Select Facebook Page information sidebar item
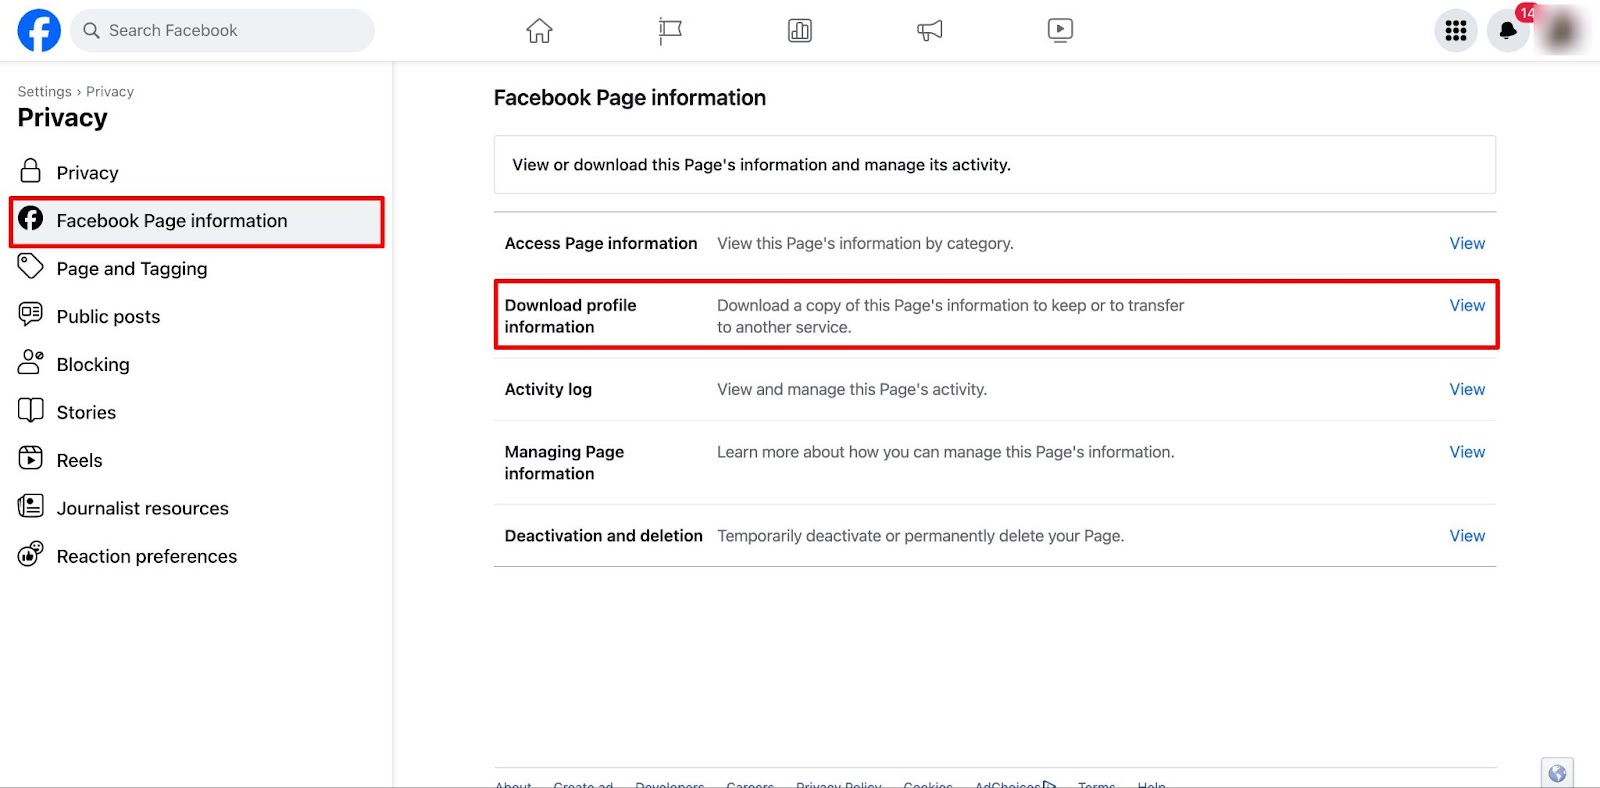The image size is (1600, 788). tap(197, 221)
